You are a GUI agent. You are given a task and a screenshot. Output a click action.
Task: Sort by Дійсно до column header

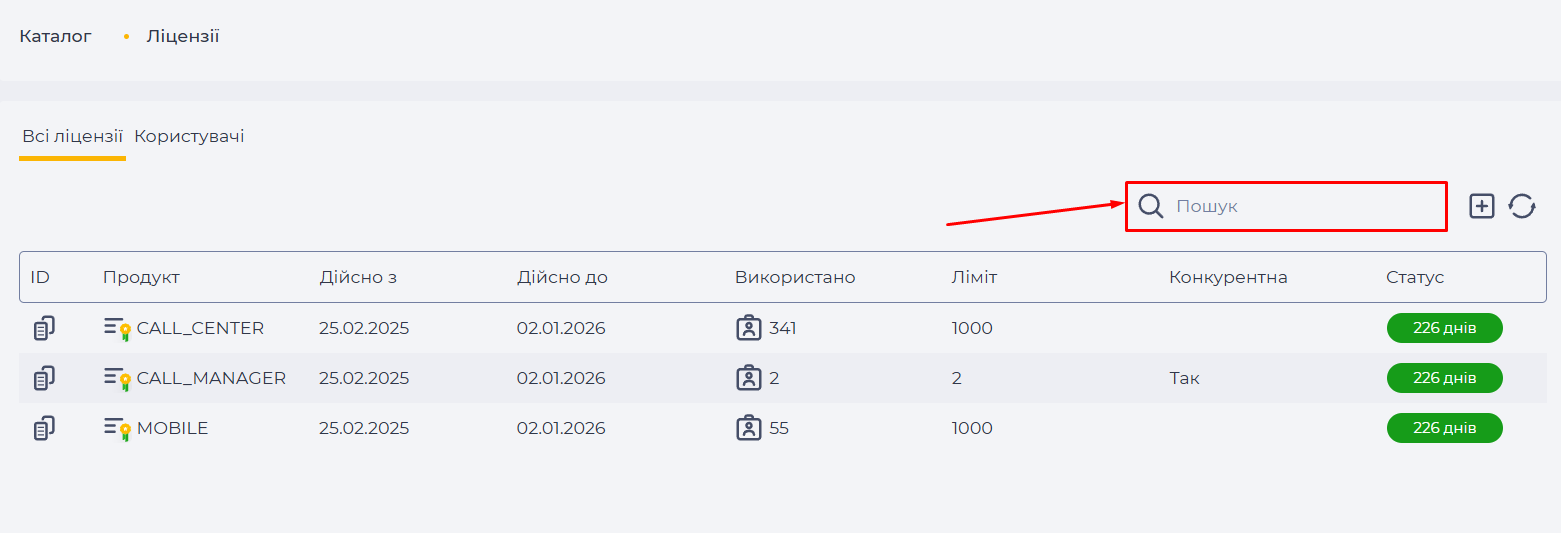pyautogui.click(x=562, y=277)
